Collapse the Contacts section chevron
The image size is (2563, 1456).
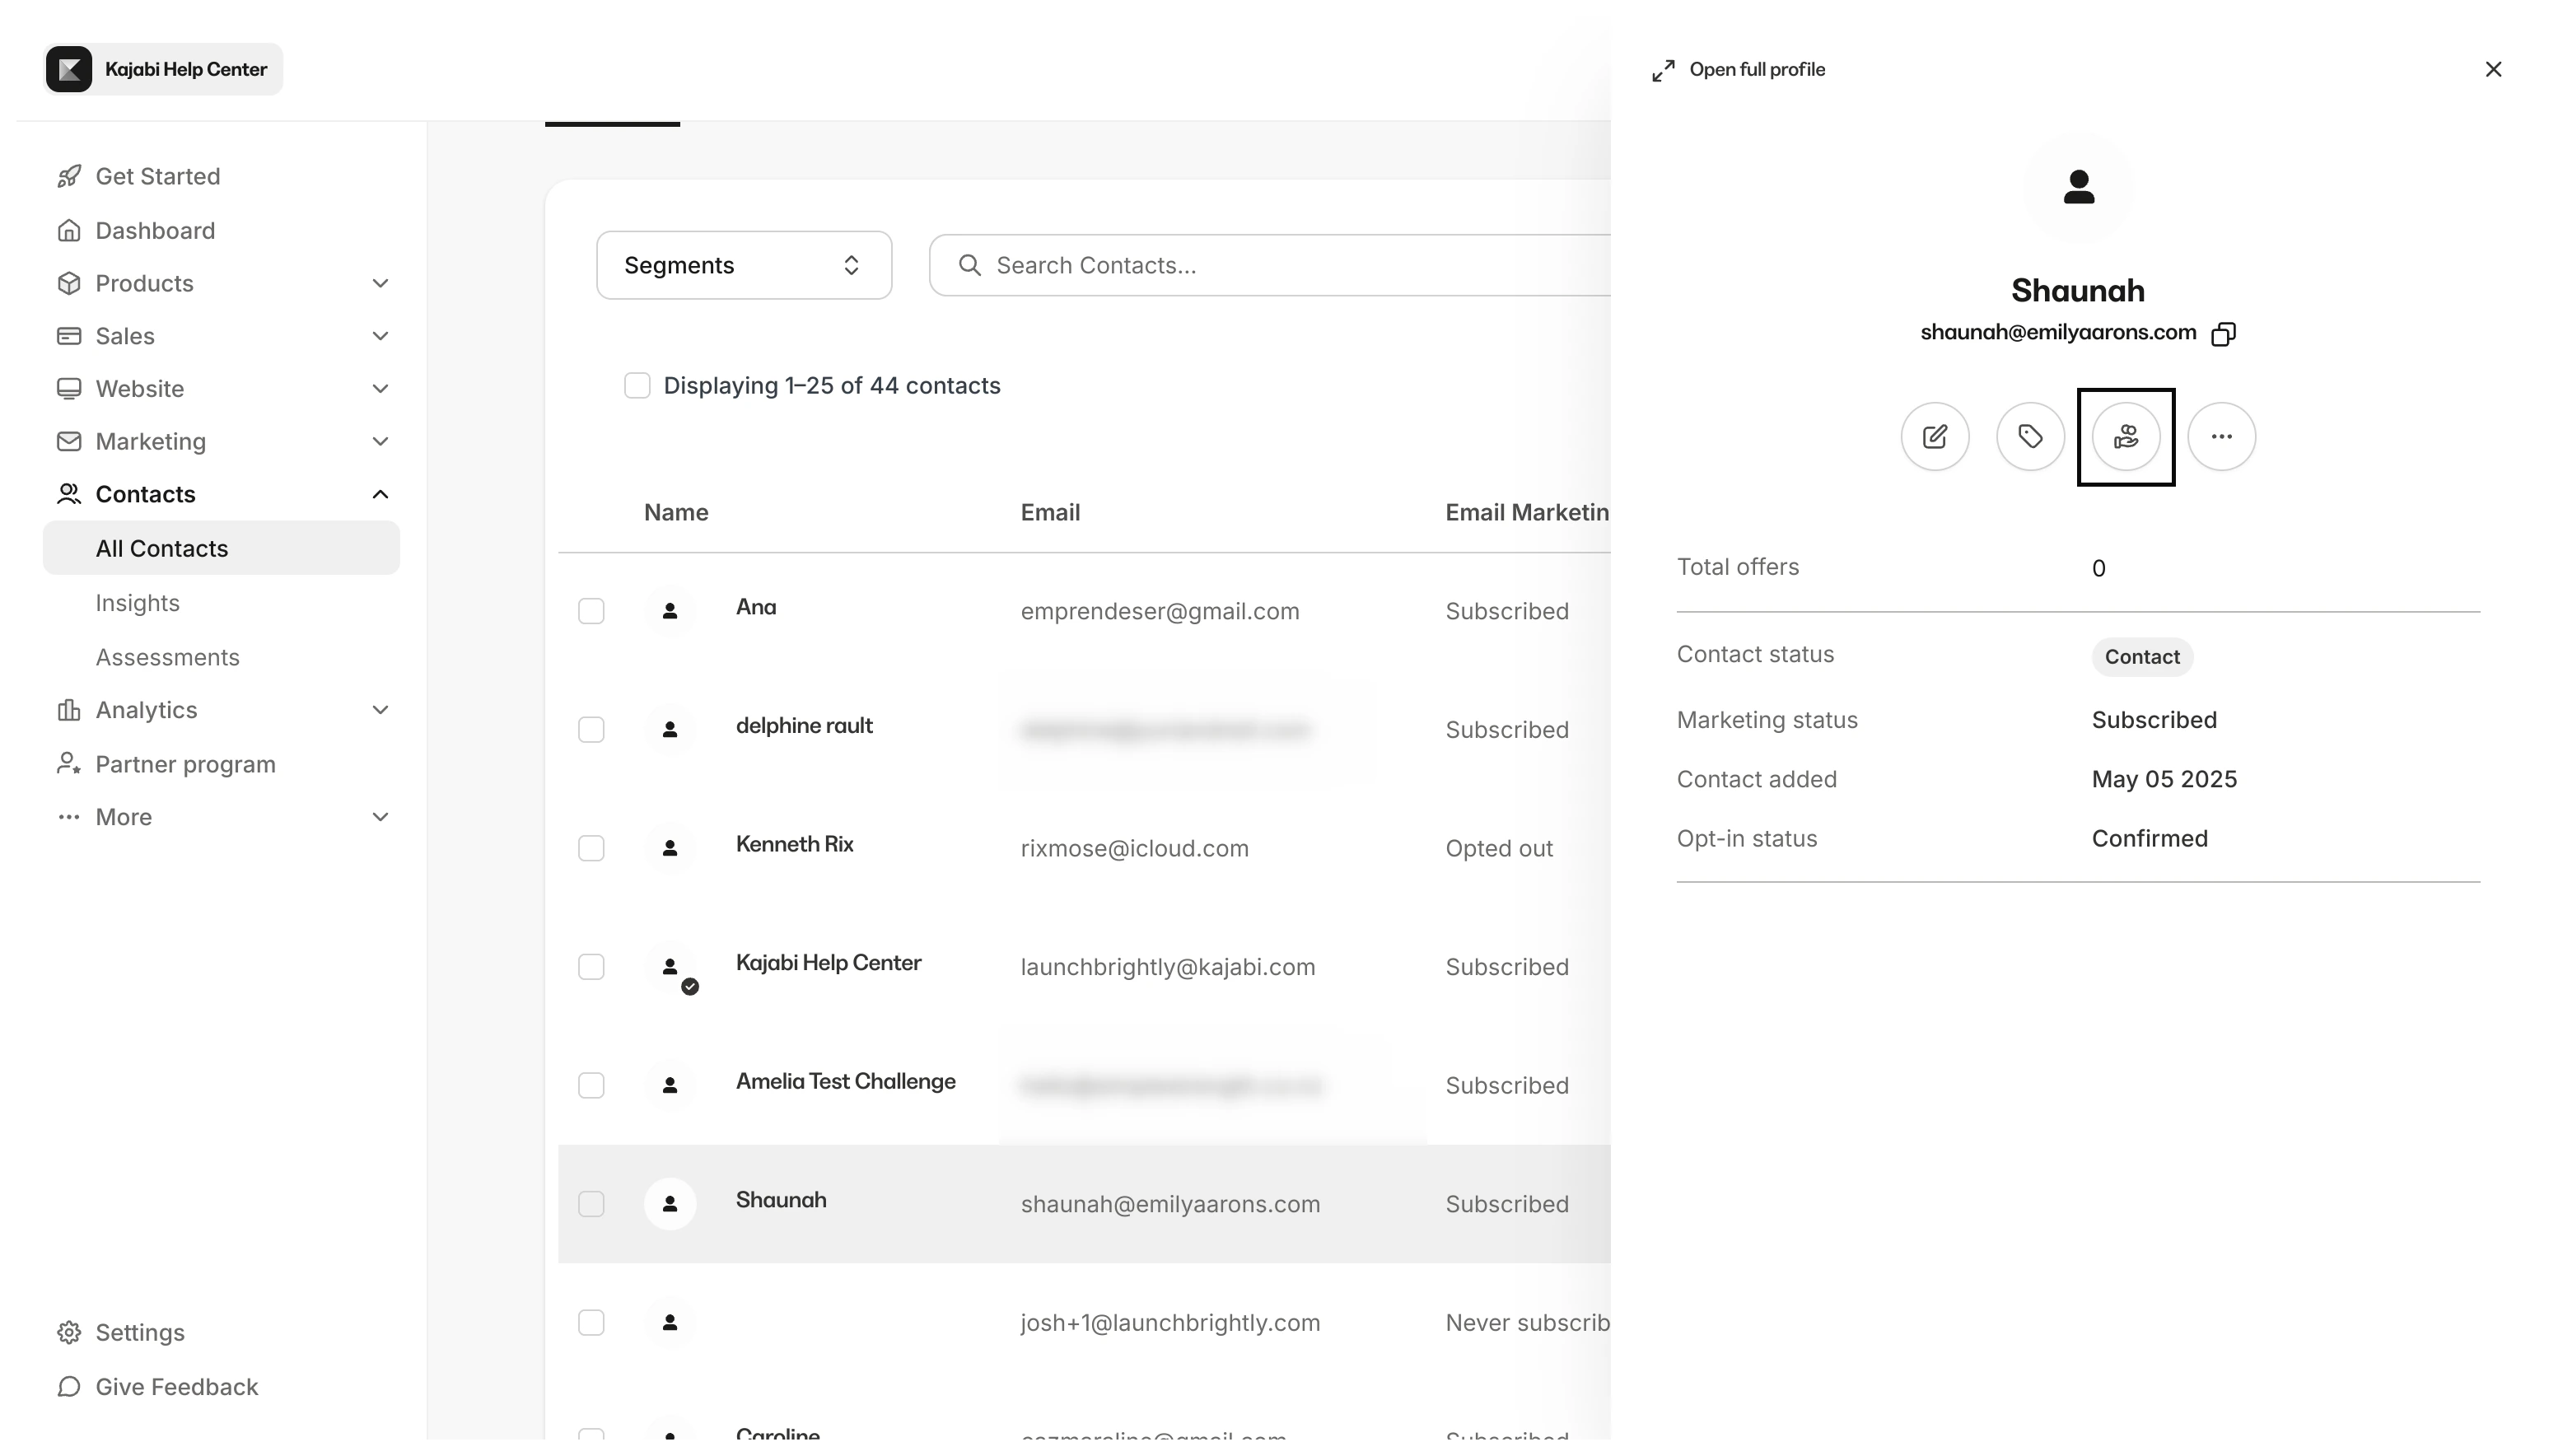tap(380, 494)
